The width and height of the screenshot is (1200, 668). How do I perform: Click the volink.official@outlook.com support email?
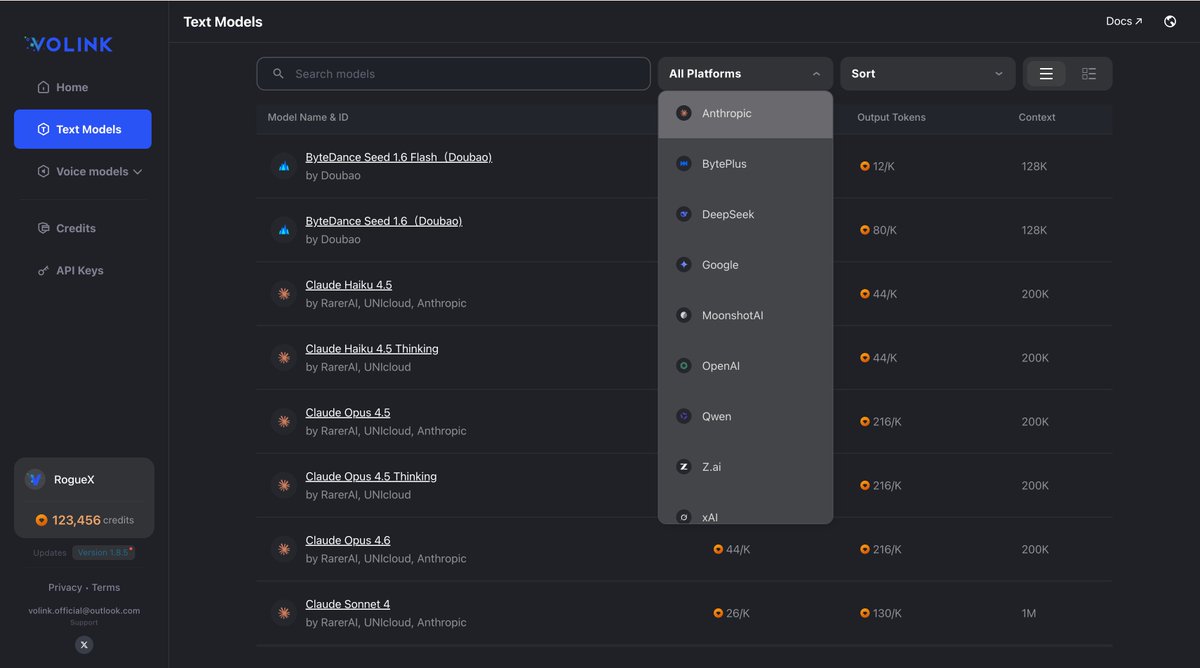[x=84, y=610]
